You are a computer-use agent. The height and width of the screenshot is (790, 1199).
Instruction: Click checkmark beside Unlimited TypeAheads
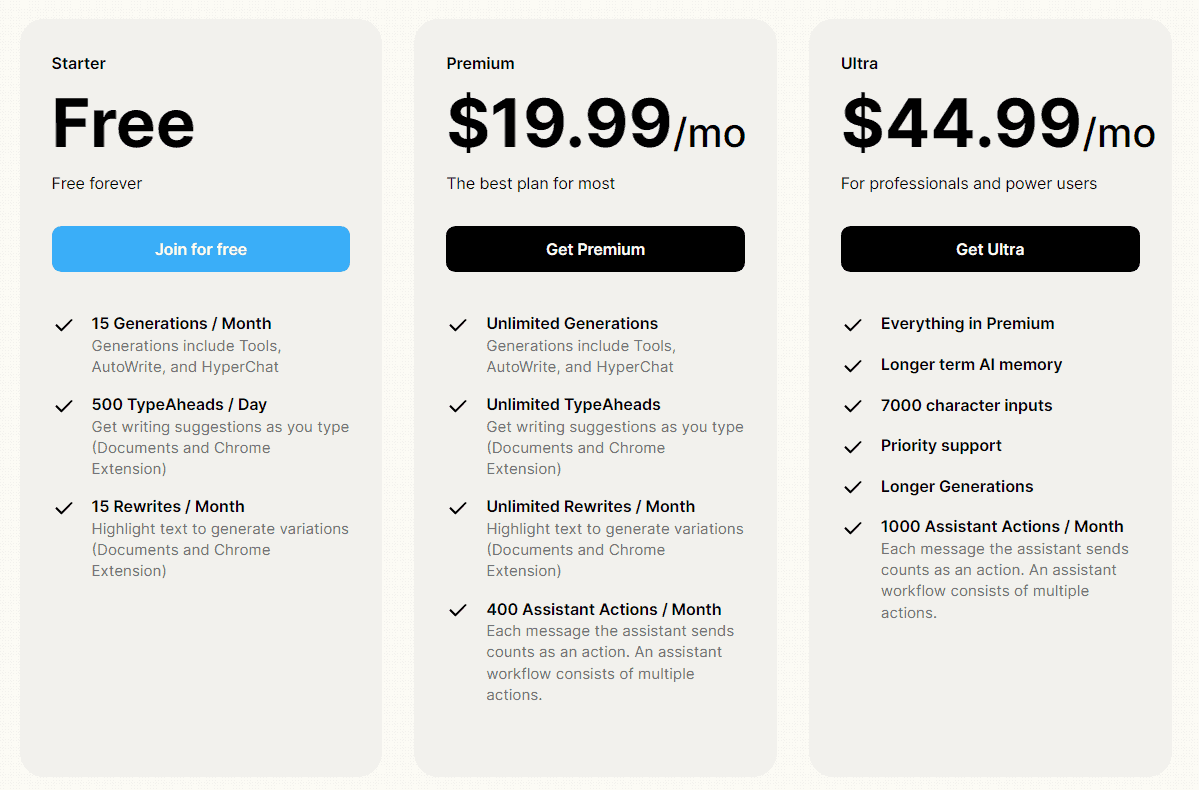point(458,406)
